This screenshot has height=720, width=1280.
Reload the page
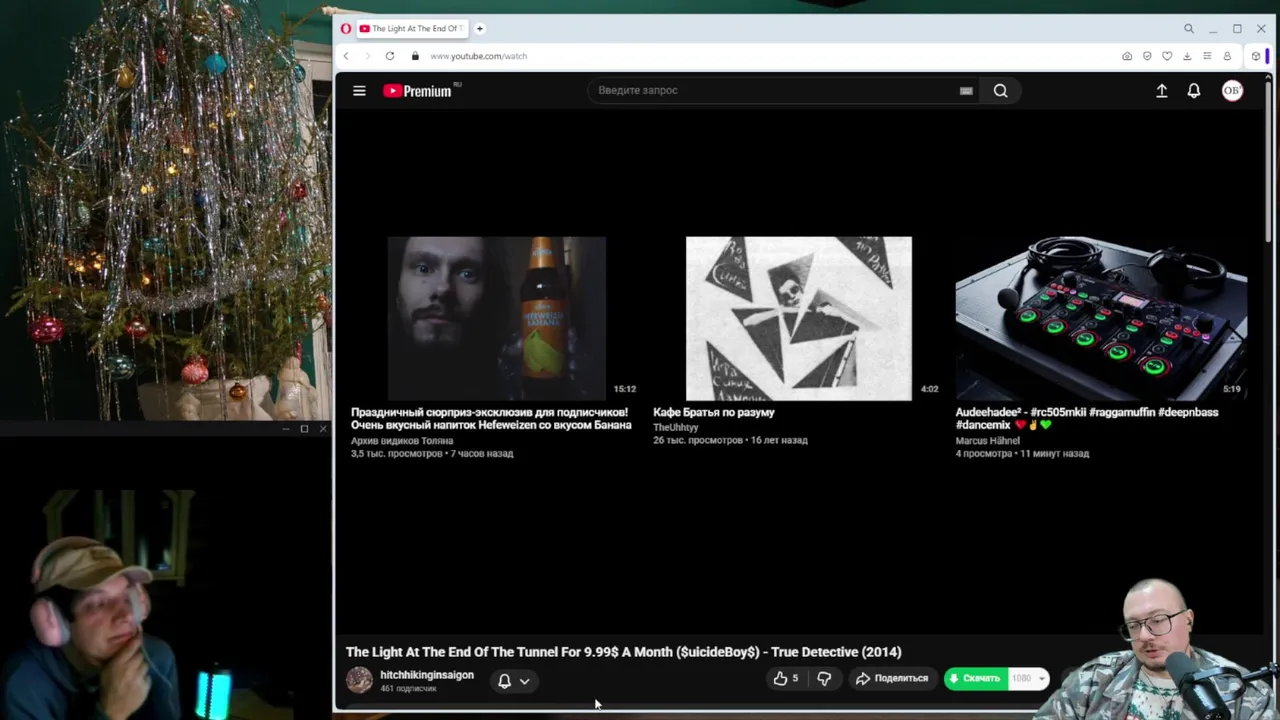pyautogui.click(x=390, y=56)
